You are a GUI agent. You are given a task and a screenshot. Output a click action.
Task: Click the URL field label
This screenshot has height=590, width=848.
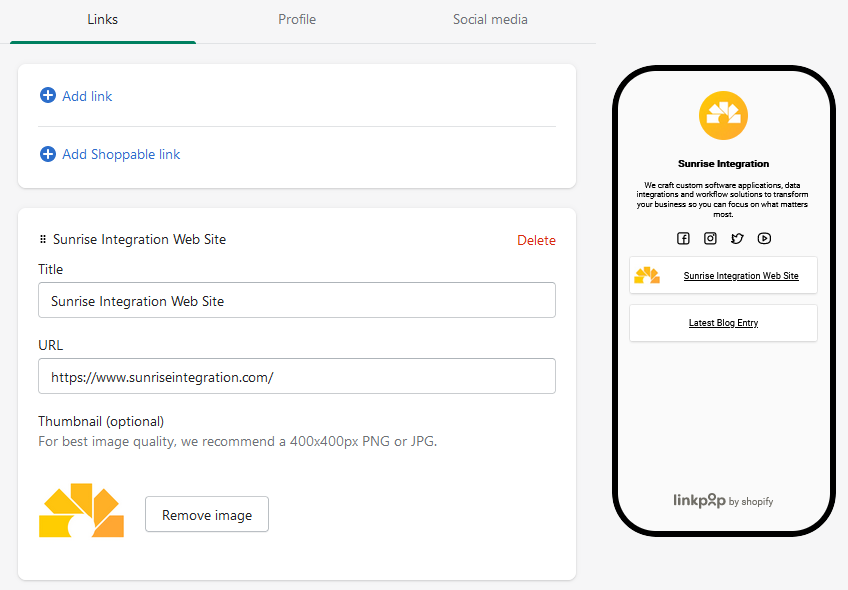[50, 345]
